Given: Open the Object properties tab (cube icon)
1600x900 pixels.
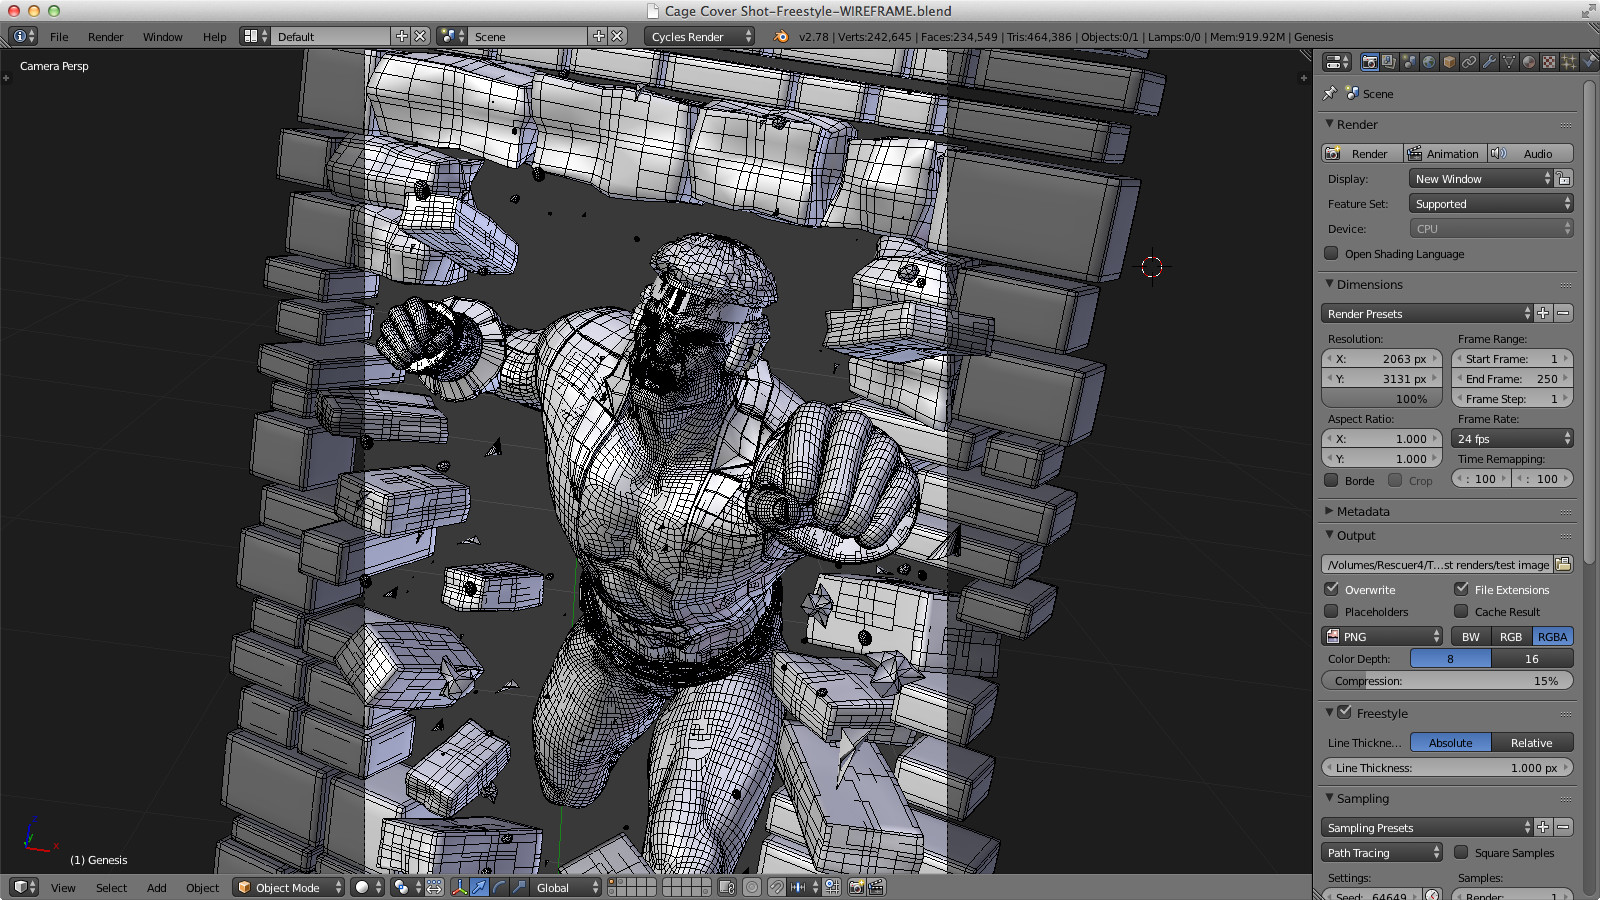Looking at the screenshot, I should point(1449,62).
